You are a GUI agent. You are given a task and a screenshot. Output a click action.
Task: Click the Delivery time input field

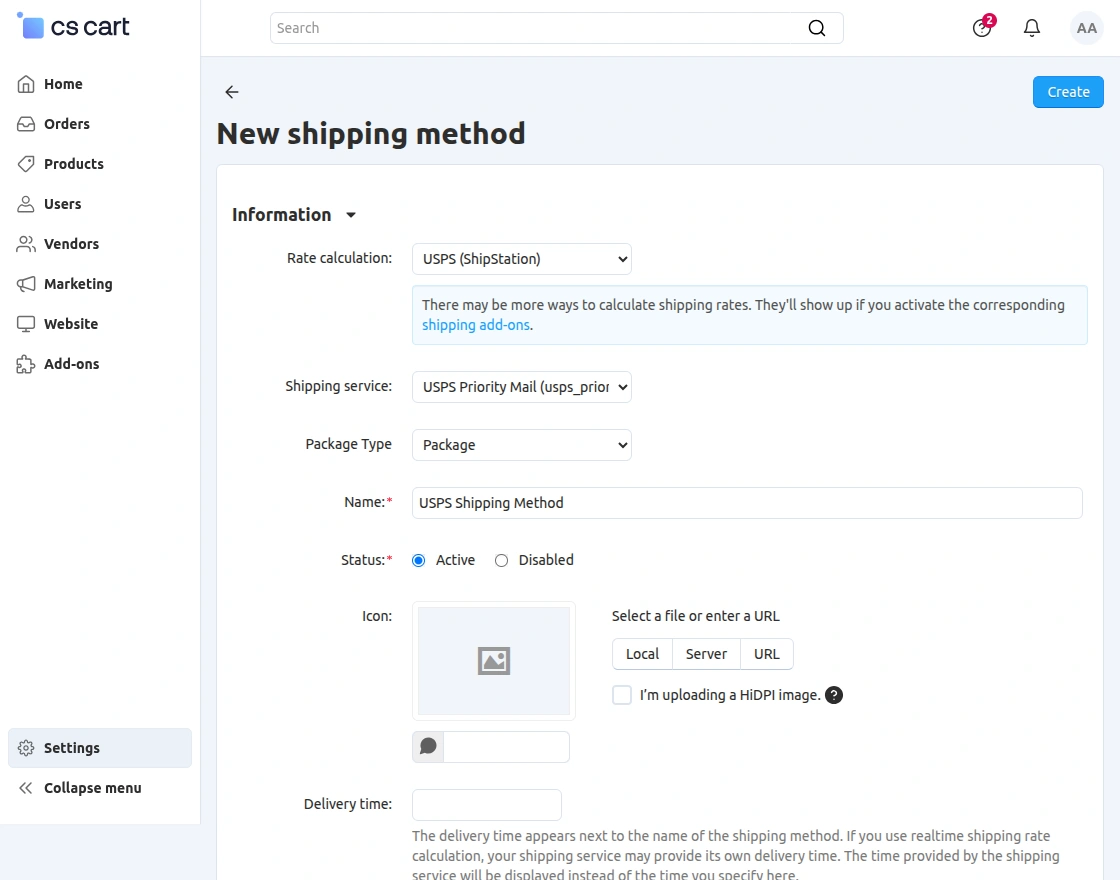click(x=486, y=805)
